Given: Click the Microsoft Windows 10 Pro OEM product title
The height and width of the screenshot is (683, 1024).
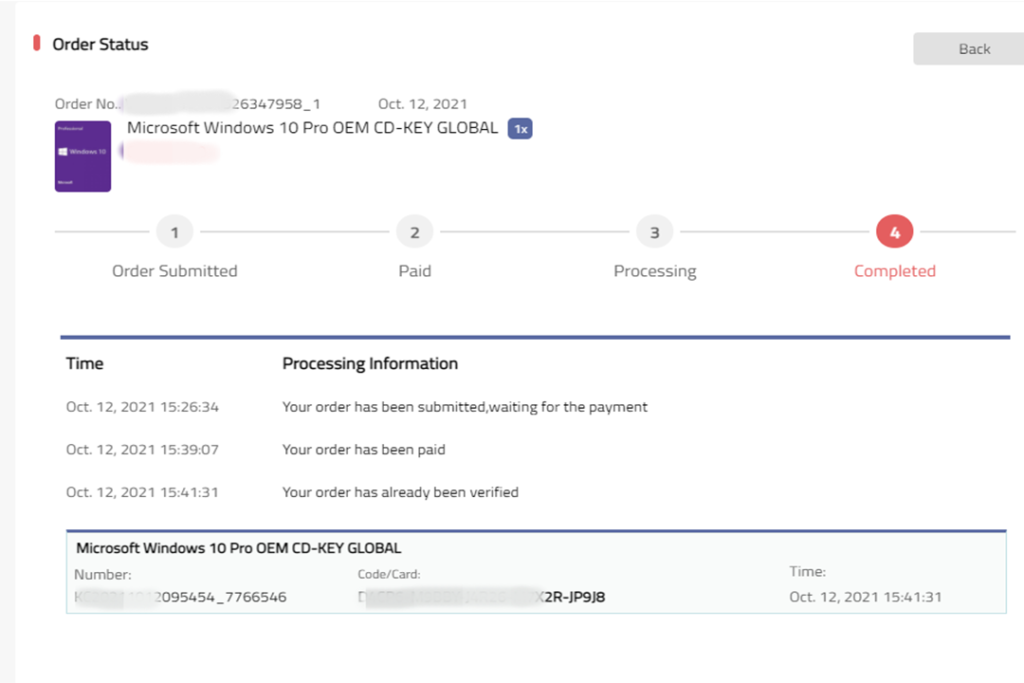Looking at the screenshot, I should pos(312,128).
